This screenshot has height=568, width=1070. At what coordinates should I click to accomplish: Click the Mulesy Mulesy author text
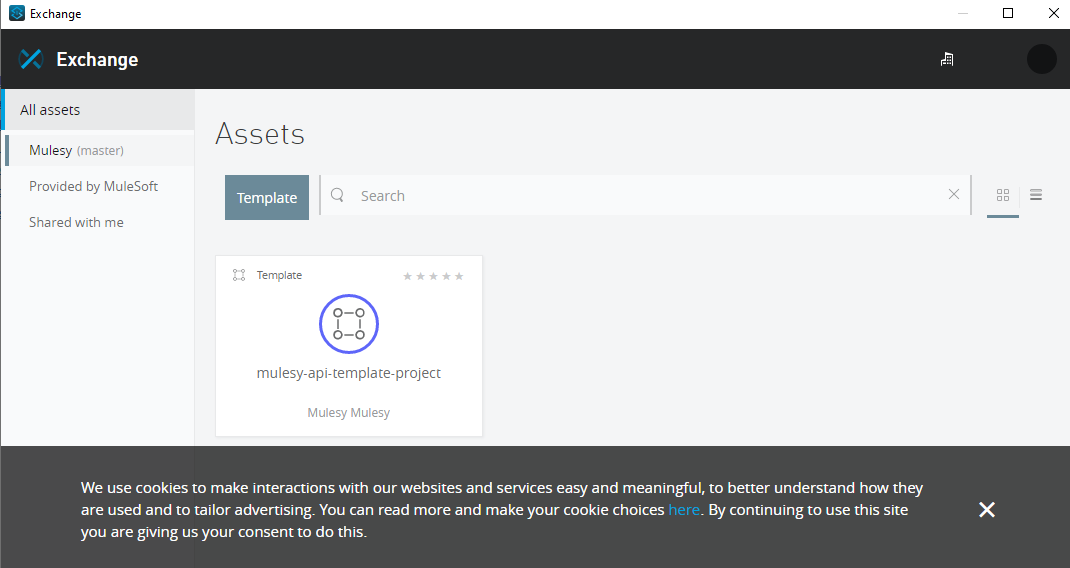pos(349,412)
